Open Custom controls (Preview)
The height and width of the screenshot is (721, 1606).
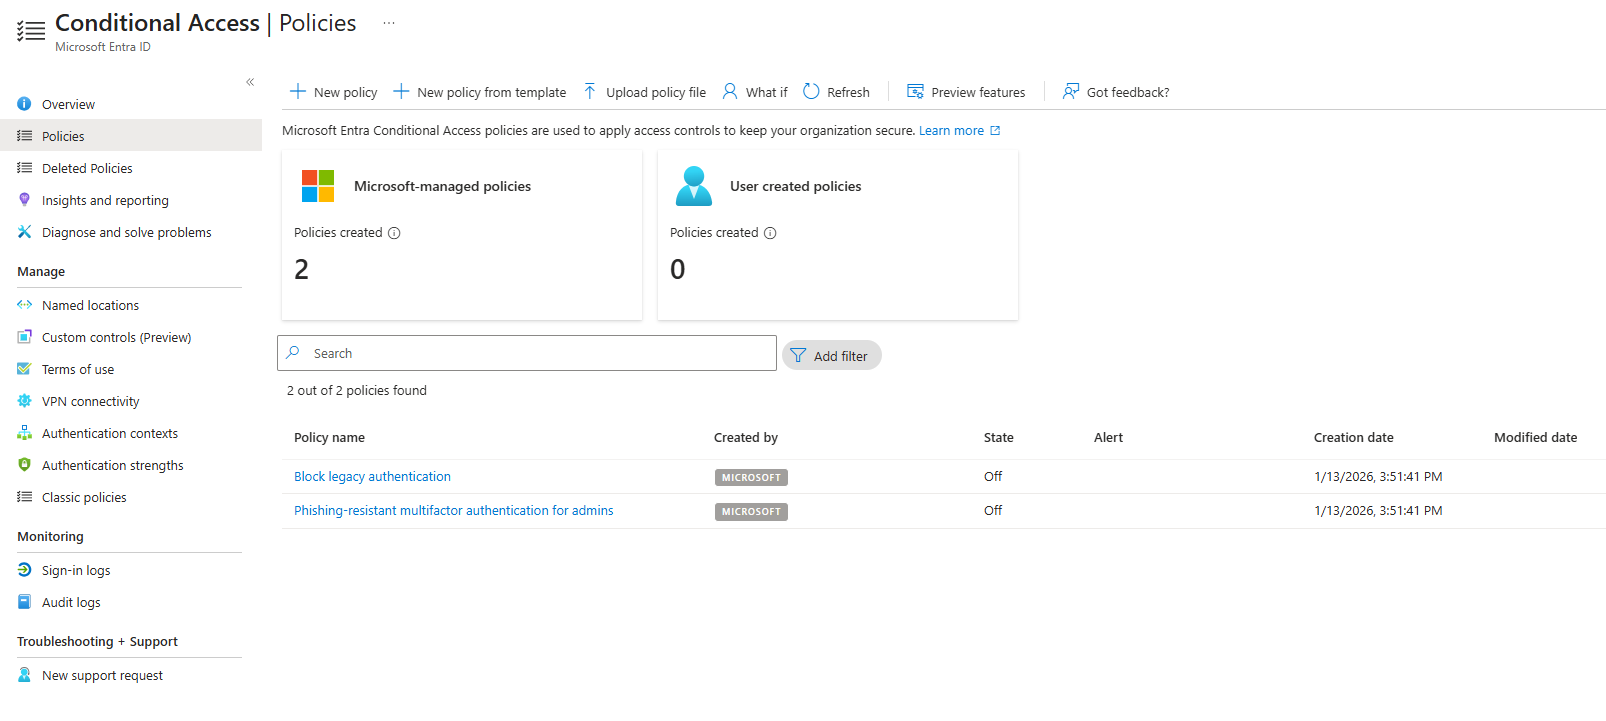click(116, 337)
